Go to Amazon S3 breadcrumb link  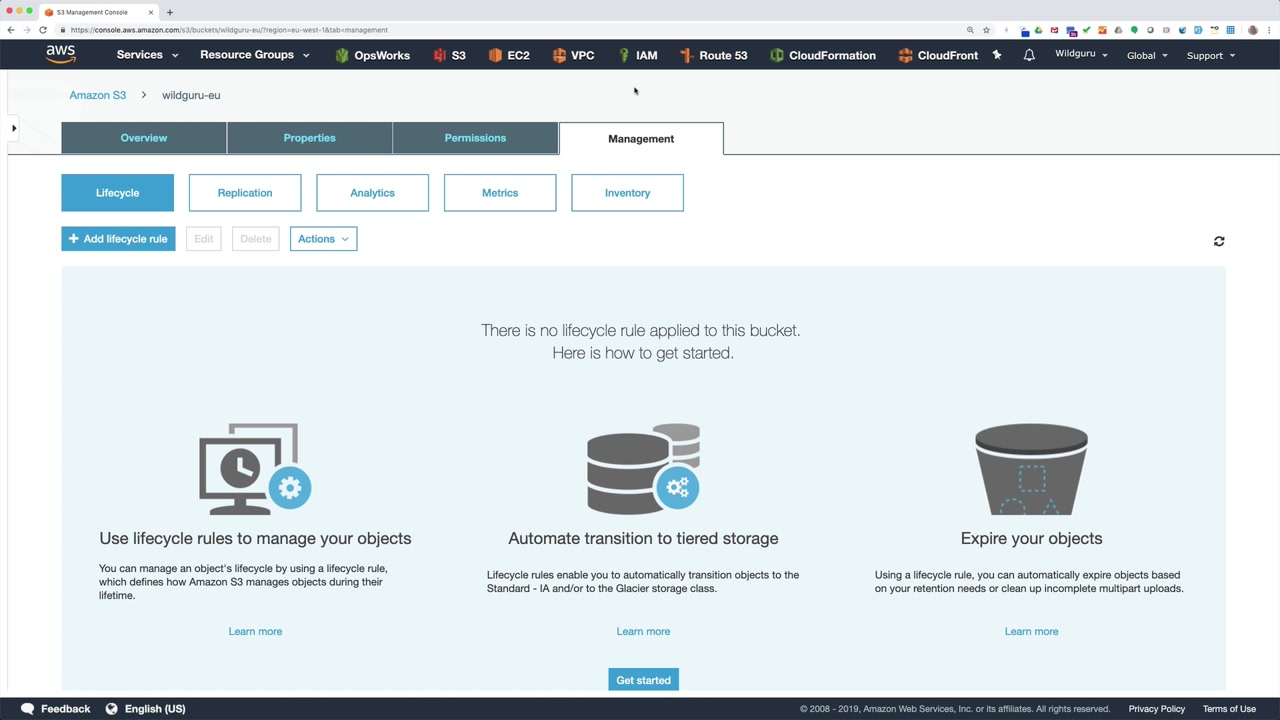pyautogui.click(x=98, y=95)
